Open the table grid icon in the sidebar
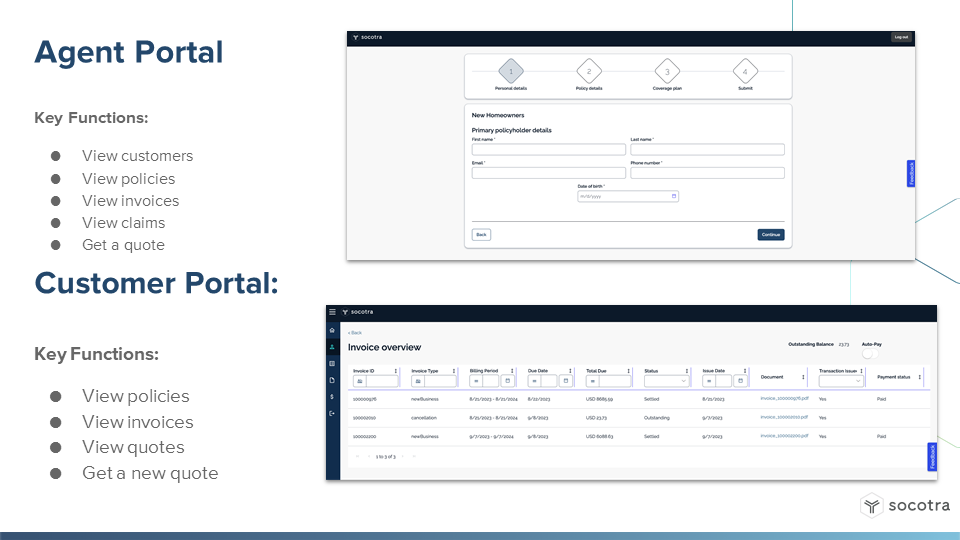 coord(332,364)
